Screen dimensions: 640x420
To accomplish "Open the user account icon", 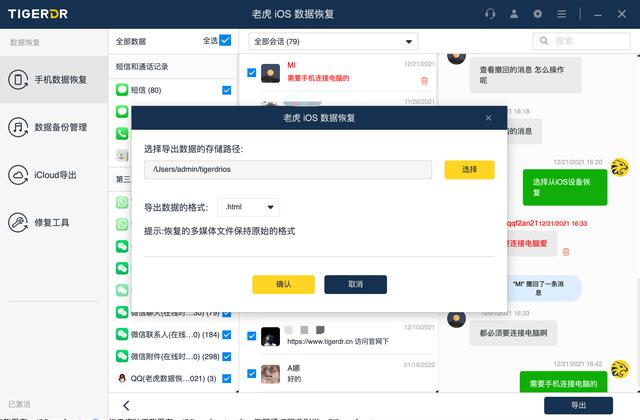I will 514,14.
